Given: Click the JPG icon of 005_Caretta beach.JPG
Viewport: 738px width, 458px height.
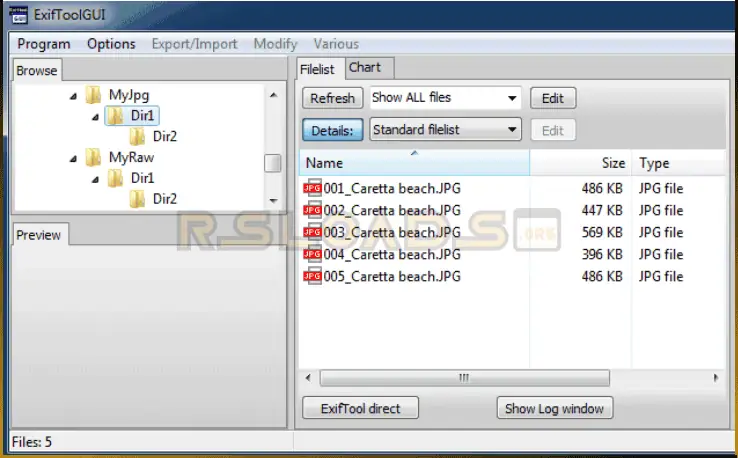Looking at the screenshot, I should 311,276.
